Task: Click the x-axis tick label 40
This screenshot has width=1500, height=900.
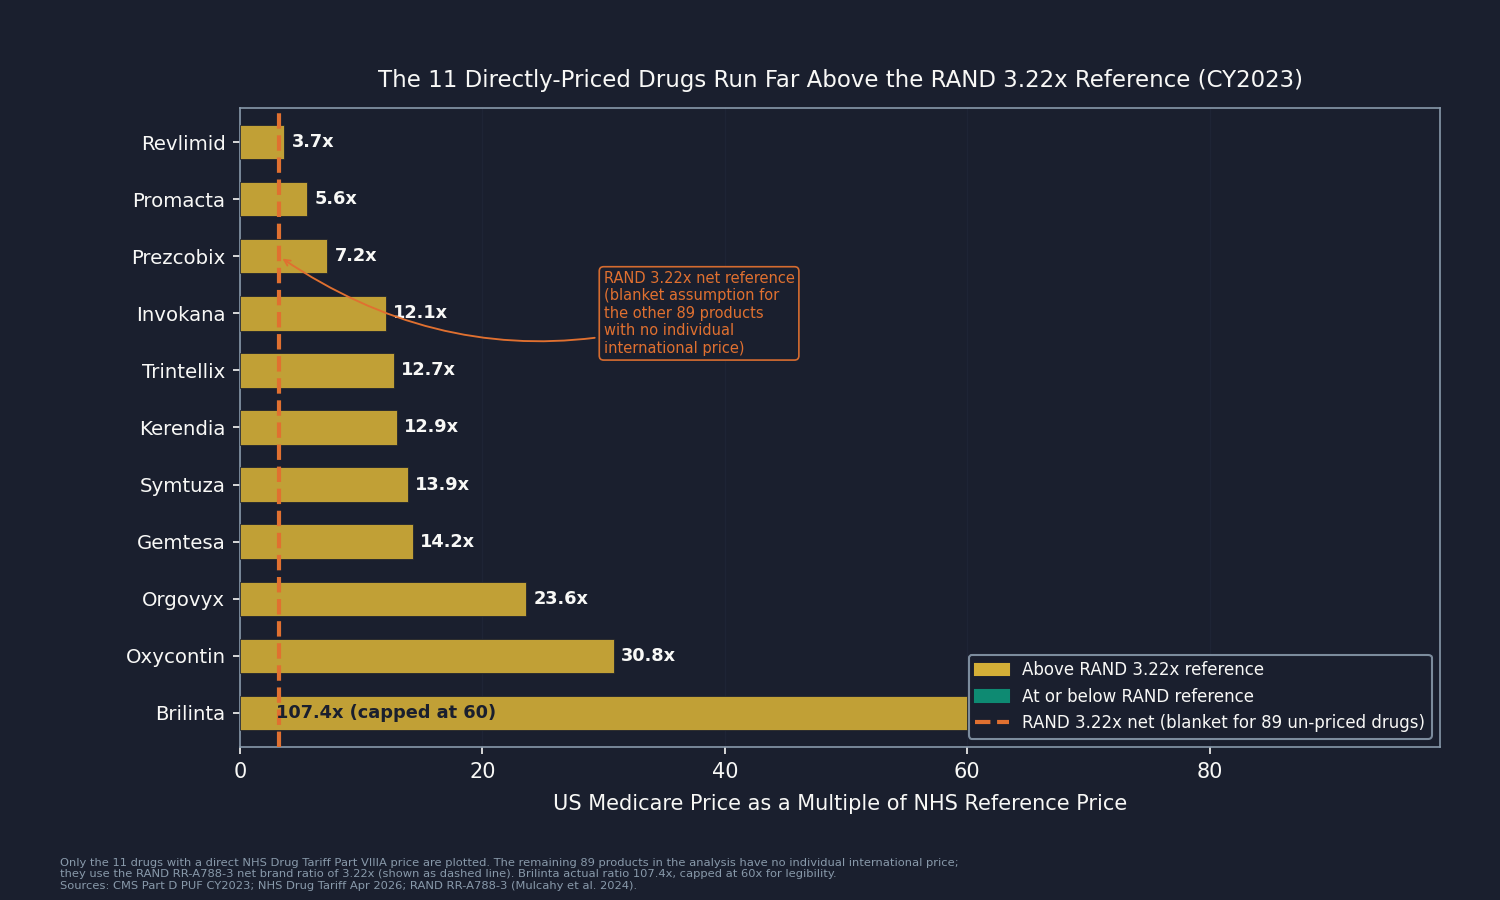Action: (725, 771)
